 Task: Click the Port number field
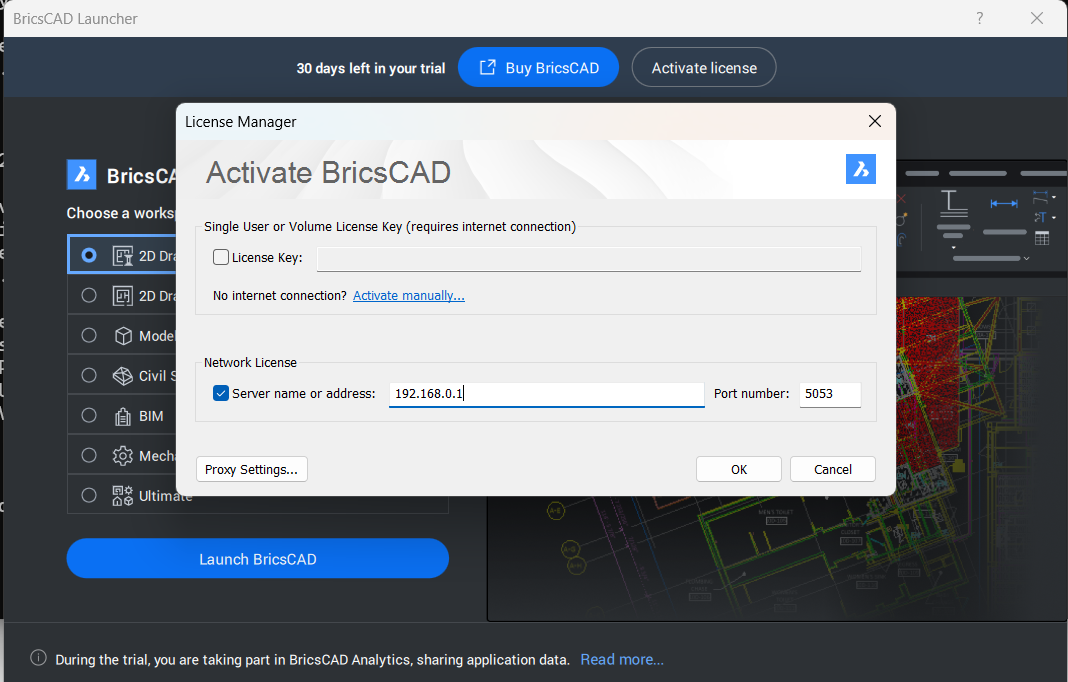tap(829, 394)
